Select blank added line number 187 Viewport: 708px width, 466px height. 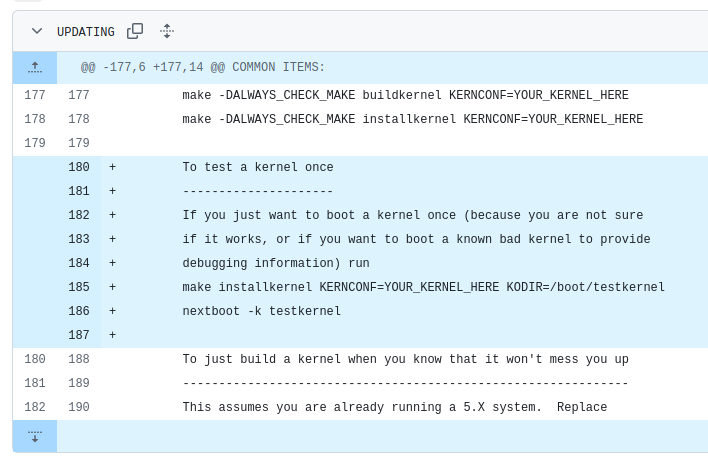point(79,335)
